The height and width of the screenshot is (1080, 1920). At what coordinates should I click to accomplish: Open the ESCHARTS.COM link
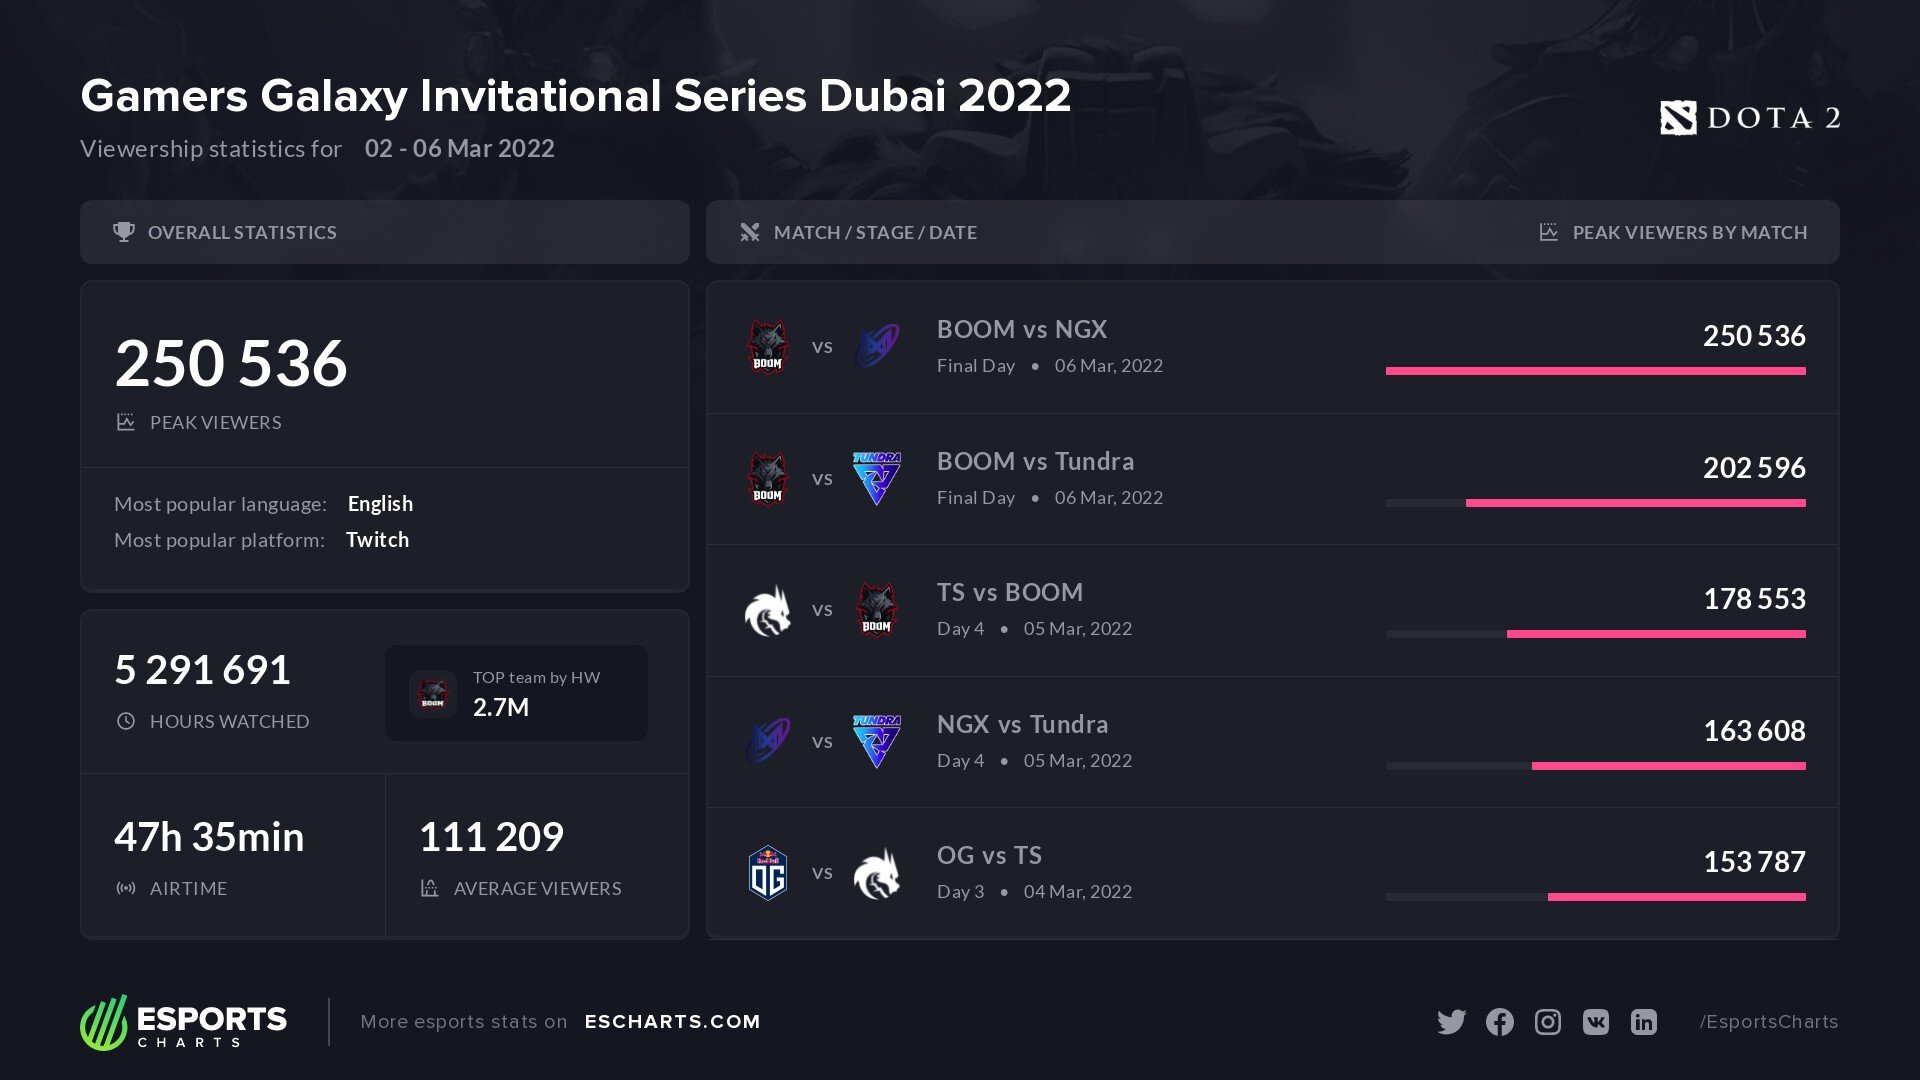coord(672,1022)
